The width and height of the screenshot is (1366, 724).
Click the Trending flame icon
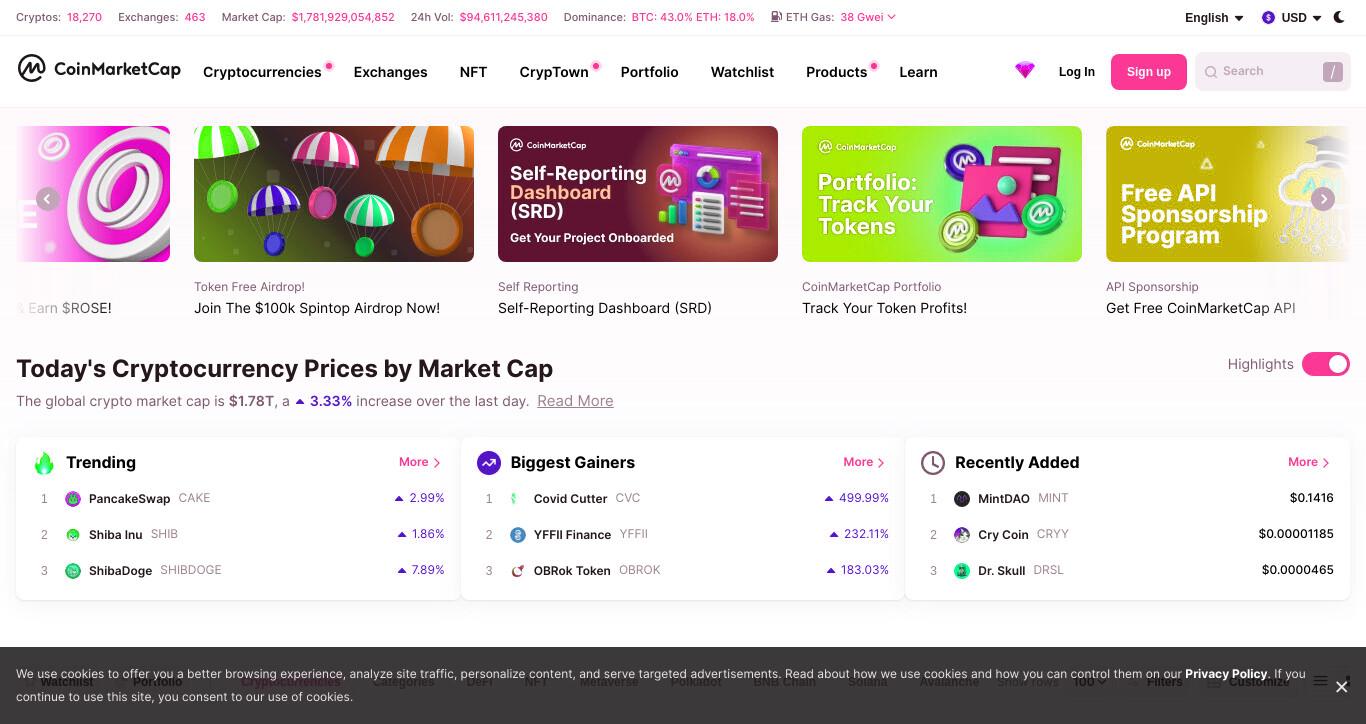click(44, 462)
